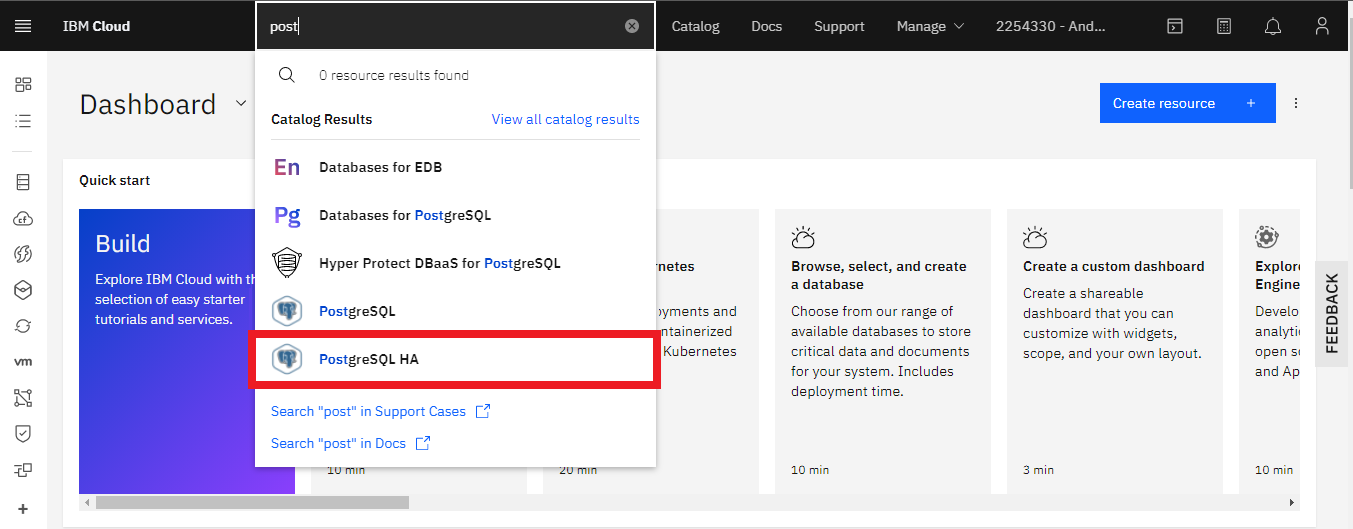
Task: Click the elephant icon beside PostgreSQL HA
Action: 287,359
